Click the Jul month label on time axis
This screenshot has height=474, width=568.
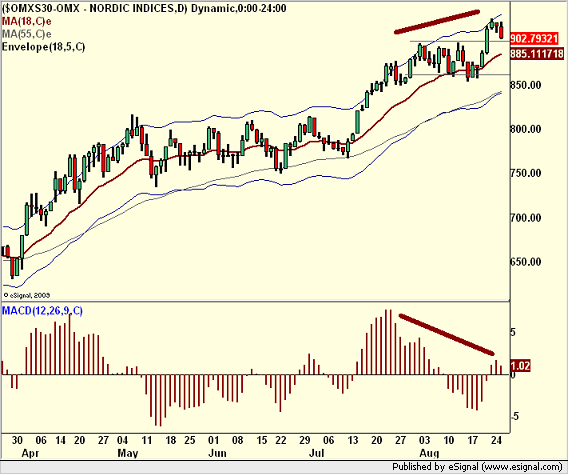[316, 453]
